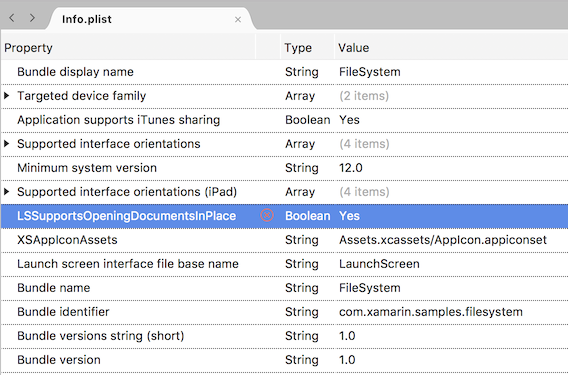Screen dimensions: 568x375
Task: Change Yes value of LSSupportsOpeningDocumentsInPlace
Action: (349, 216)
